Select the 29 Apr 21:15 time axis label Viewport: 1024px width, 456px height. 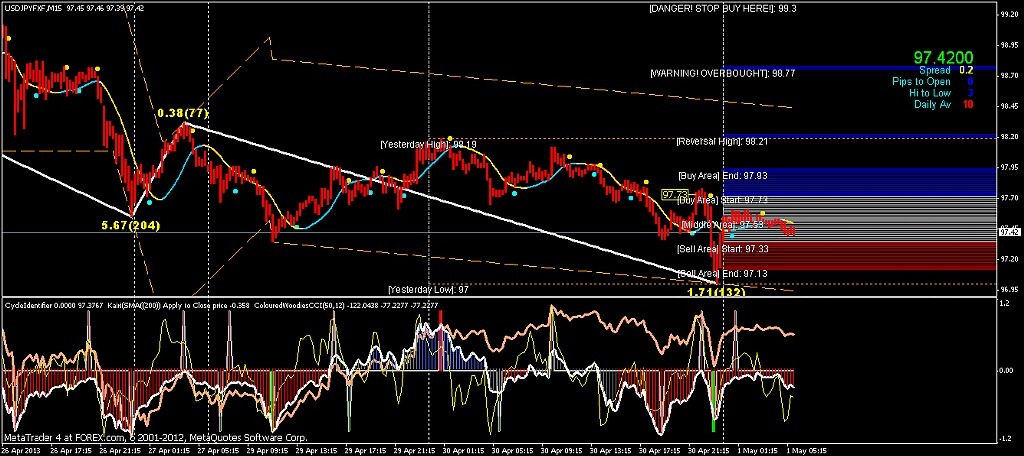pyautogui.click(x=412, y=450)
